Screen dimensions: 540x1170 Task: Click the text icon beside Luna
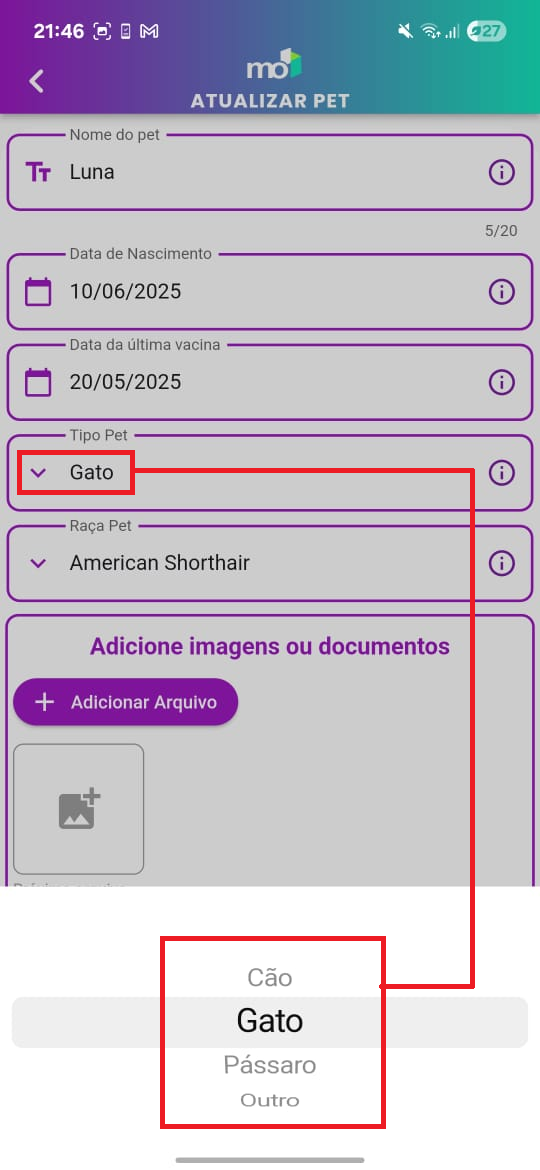[x=38, y=172]
